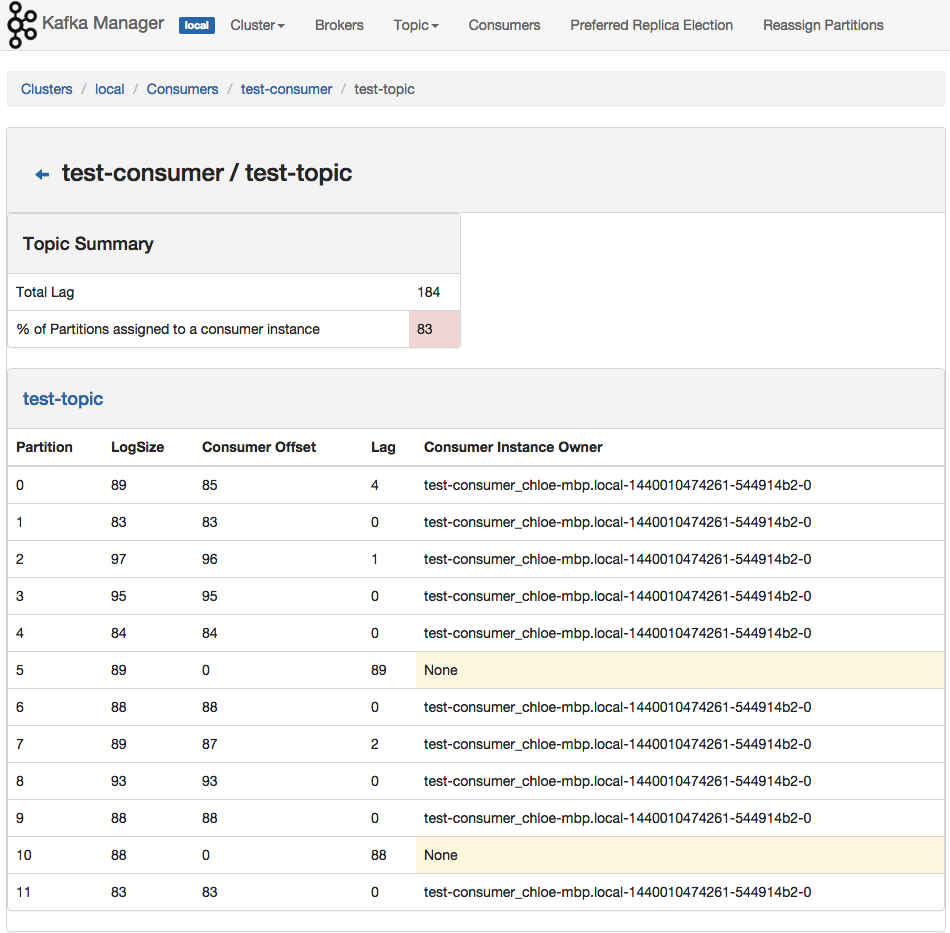The height and width of the screenshot is (933, 950).
Task: Click the Kafka Manager brand text
Action: (x=103, y=24)
